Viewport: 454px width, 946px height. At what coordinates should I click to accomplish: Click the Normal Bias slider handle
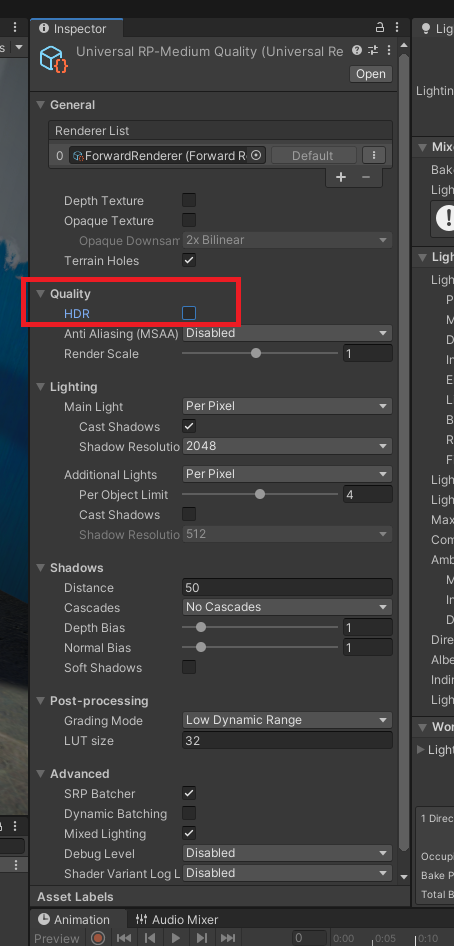click(201, 647)
